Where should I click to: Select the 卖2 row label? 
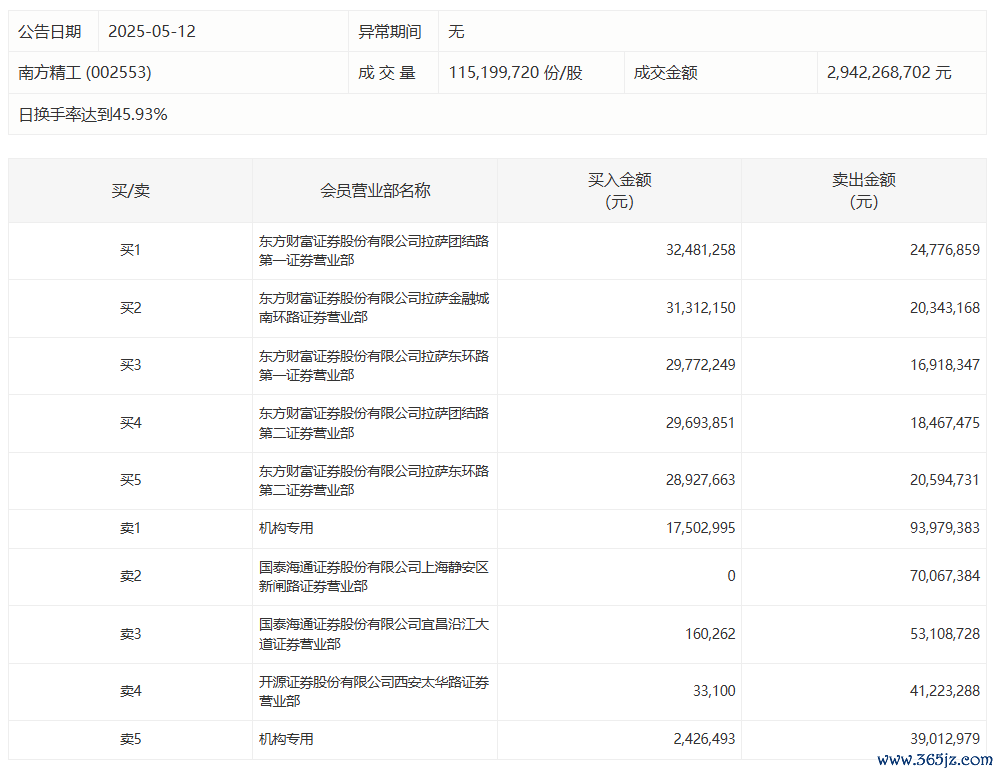coord(131,576)
